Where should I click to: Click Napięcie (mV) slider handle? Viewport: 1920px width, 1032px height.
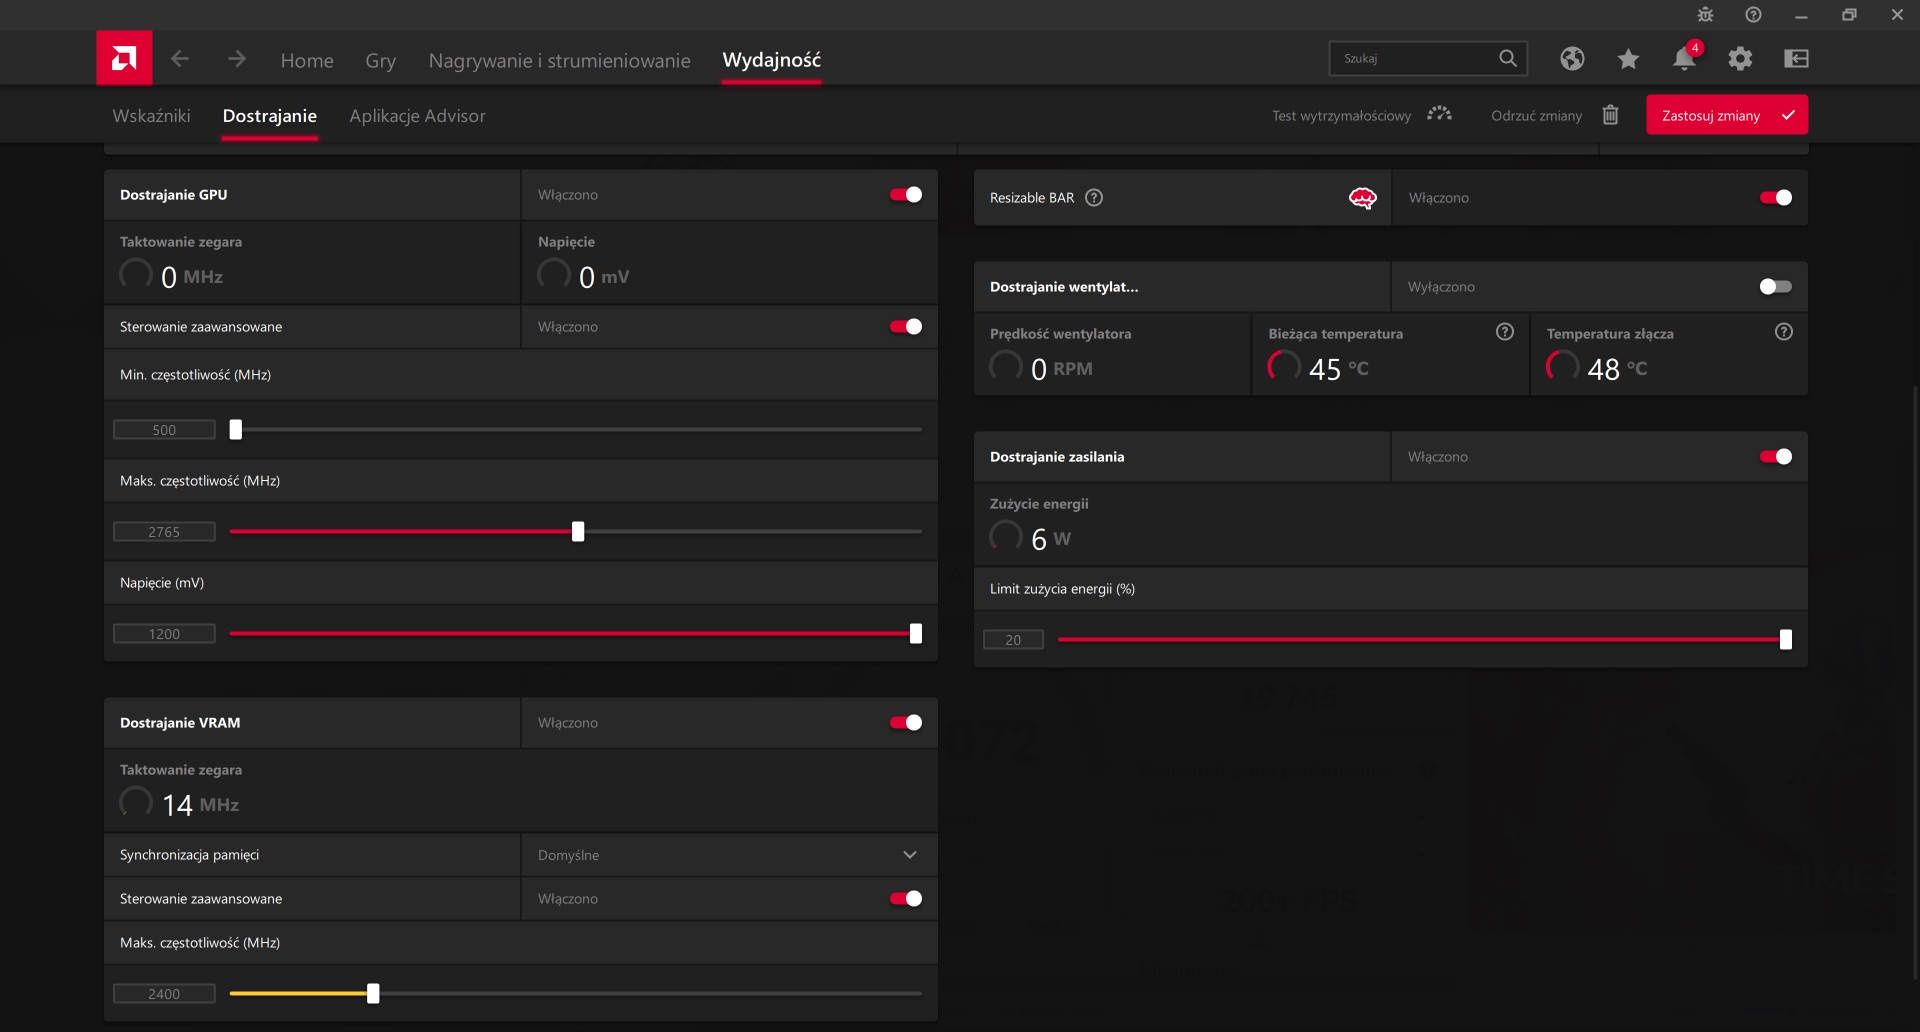pyautogui.click(x=916, y=634)
